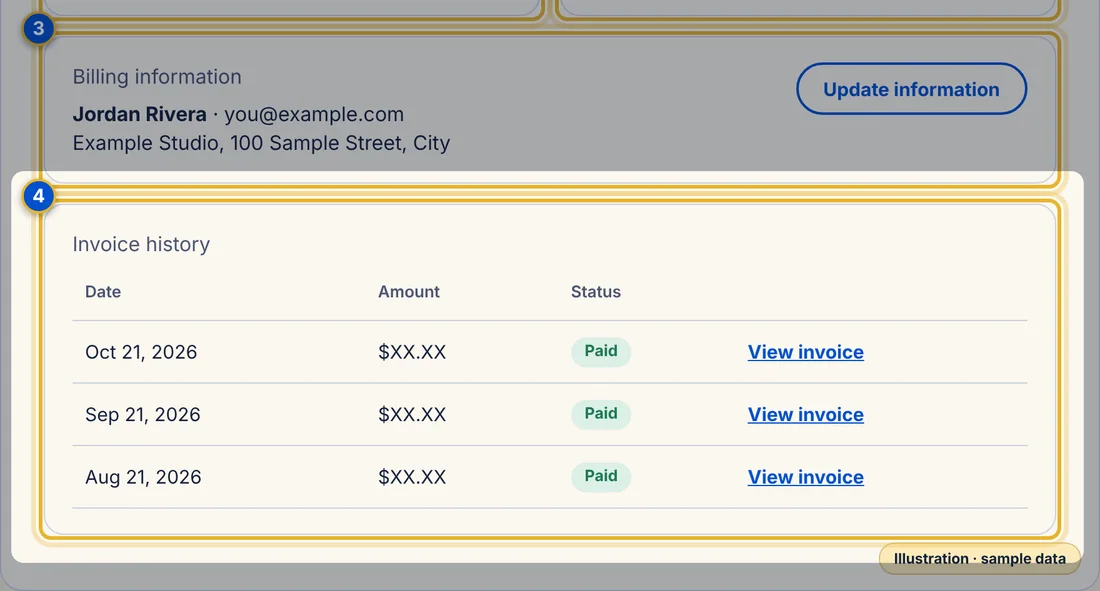This screenshot has width=1100, height=591.
Task: Click the $XX.XX amount for Aug 21
Action: click(x=412, y=477)
